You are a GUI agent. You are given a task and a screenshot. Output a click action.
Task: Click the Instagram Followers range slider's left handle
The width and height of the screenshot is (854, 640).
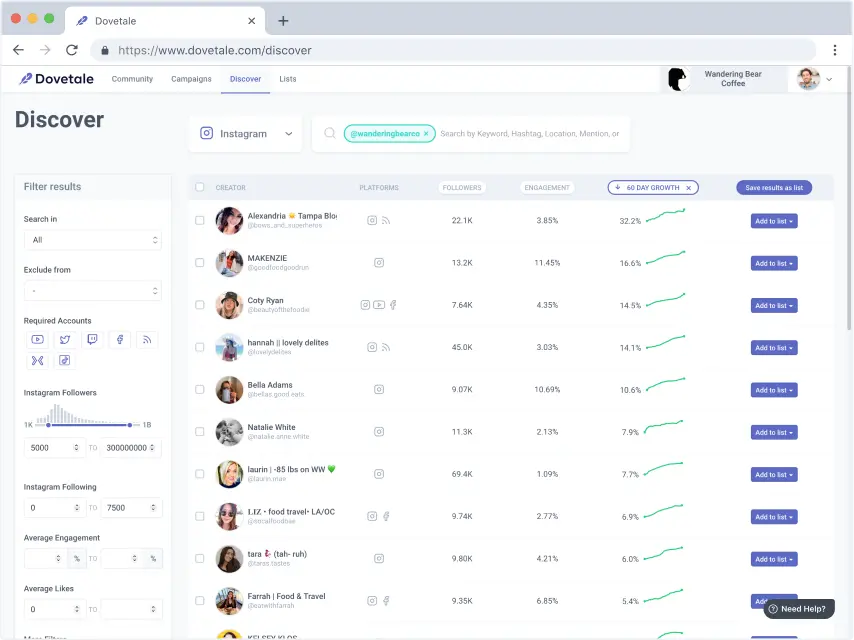(x=48, y=425)
